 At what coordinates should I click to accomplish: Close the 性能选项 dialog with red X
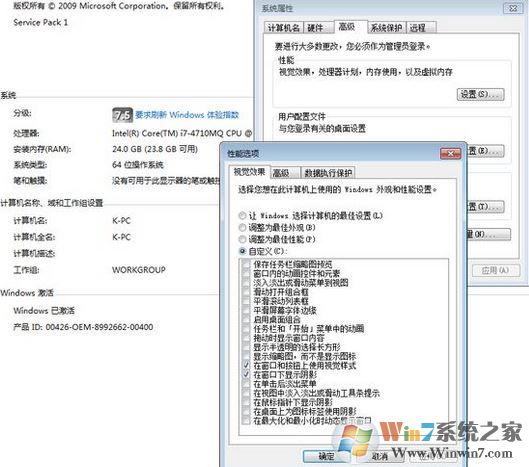point(451,154)
